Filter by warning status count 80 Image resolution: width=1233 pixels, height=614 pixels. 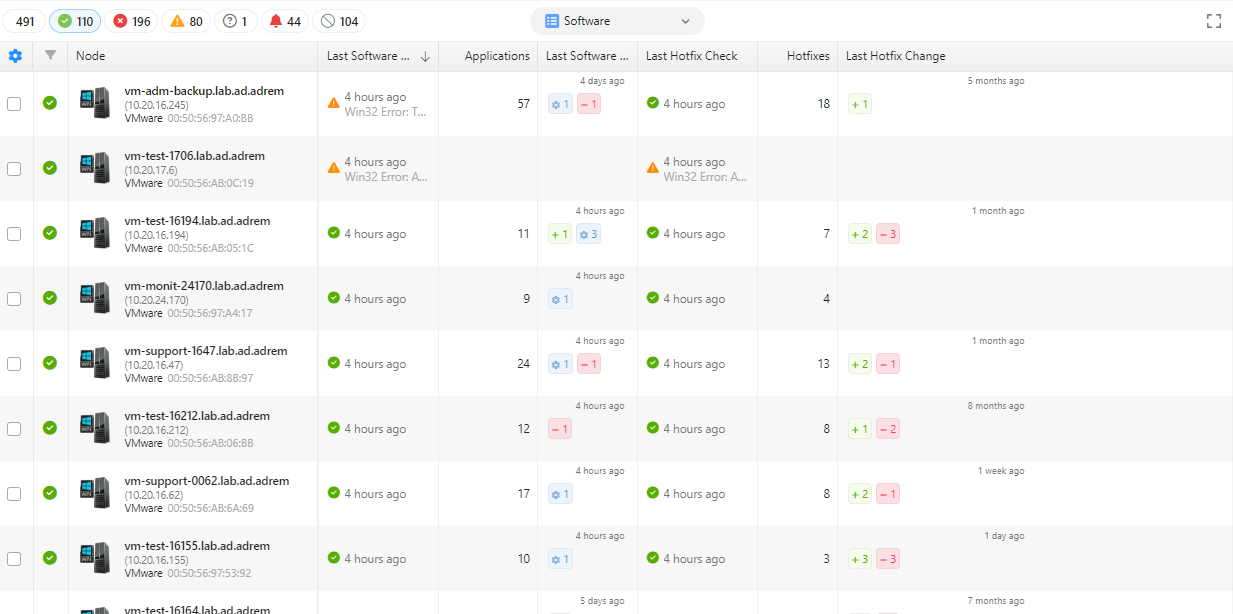point(186,21)
